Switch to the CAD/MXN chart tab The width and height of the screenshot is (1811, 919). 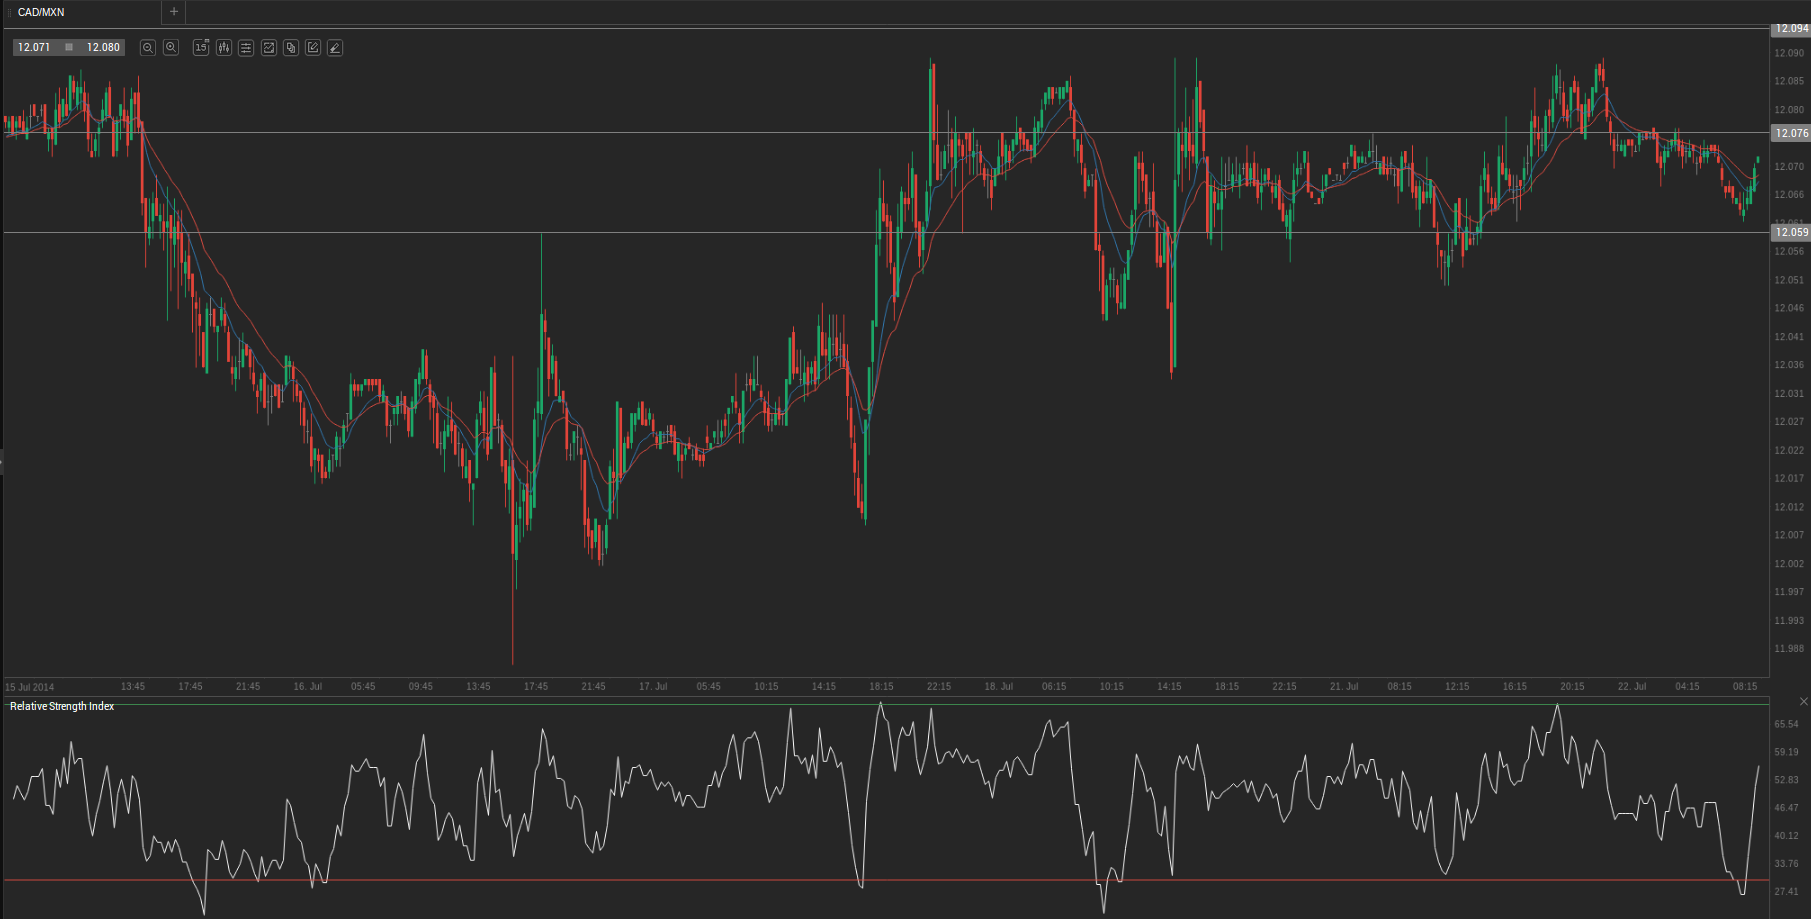(42, 12)
